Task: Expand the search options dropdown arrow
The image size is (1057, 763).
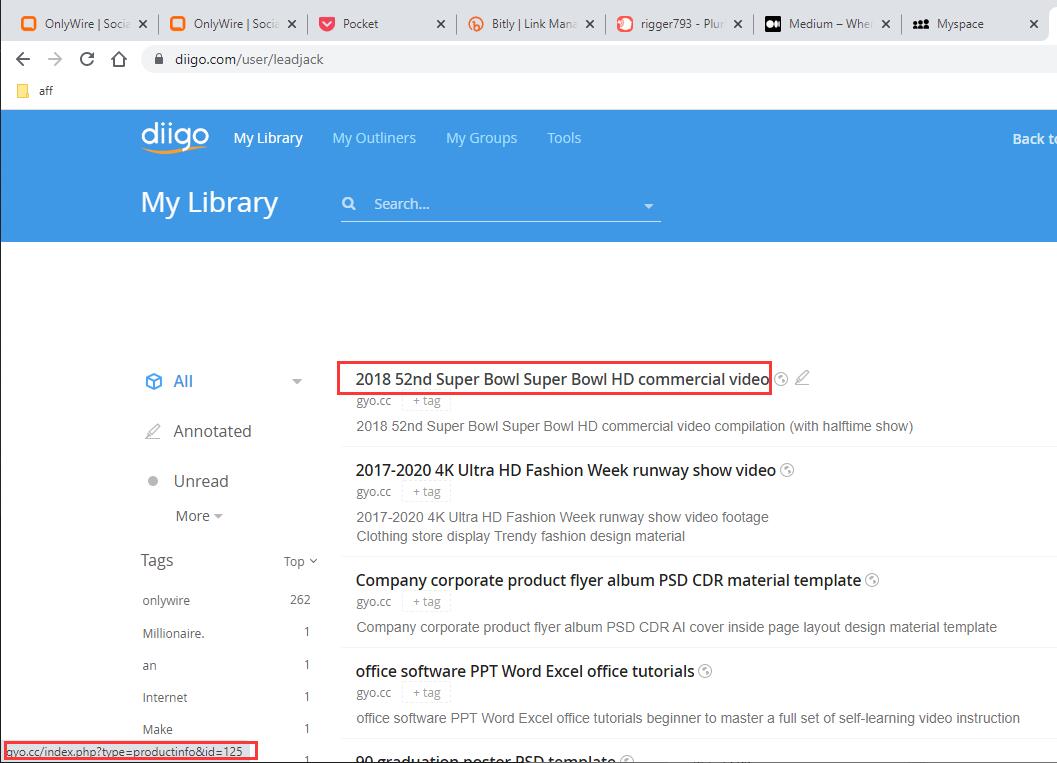Action: coord(648,206)
